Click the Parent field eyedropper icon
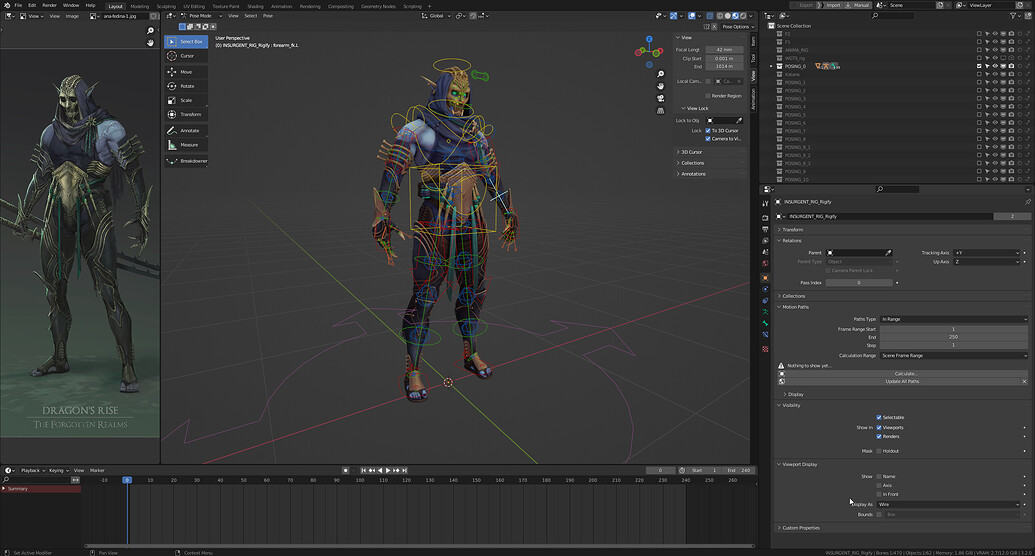Image resolution: width=1035 pixels, height=556 pixels. click(x=888, y=252)
